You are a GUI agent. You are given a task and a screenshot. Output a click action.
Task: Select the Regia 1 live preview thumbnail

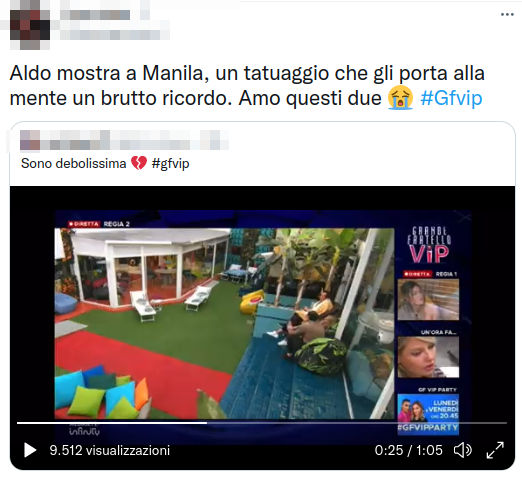428,299
